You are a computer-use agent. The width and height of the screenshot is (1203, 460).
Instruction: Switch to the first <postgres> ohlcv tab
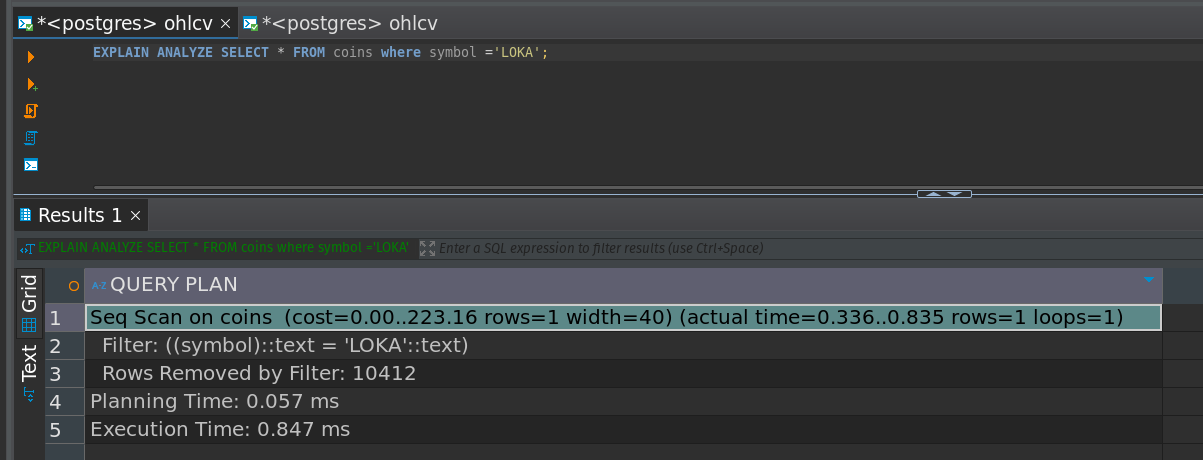pos(123,23)
